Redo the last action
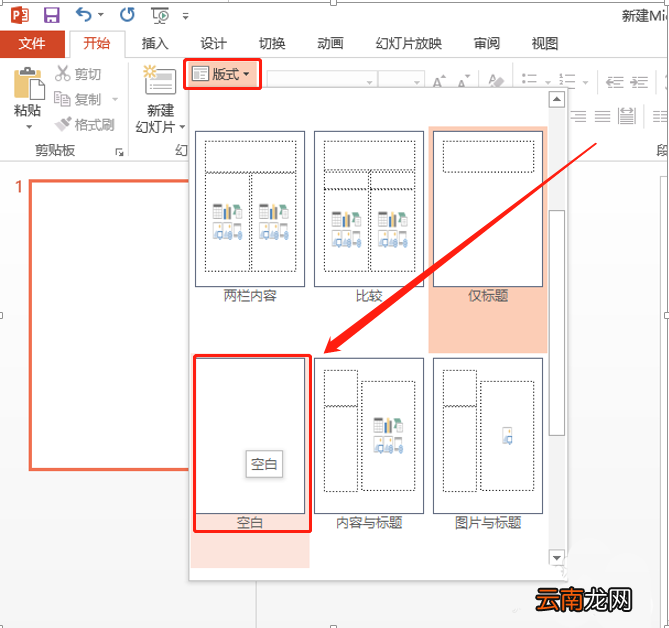The height and width of the screenshot is (628, 669). 127,15
